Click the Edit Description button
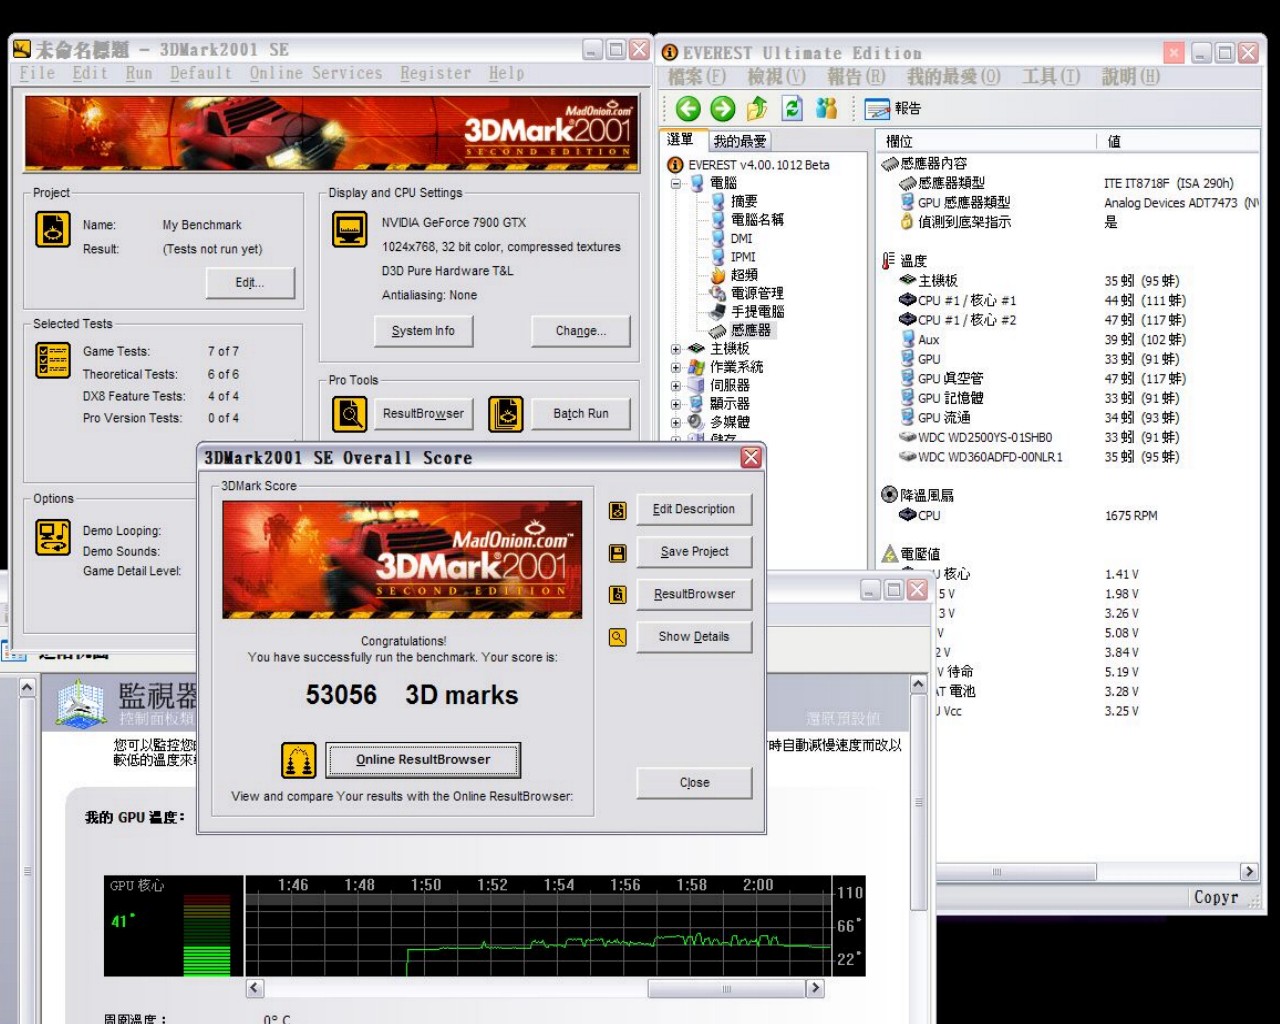The height and width of the screenshot is (1024, 1280). point(694,509)
